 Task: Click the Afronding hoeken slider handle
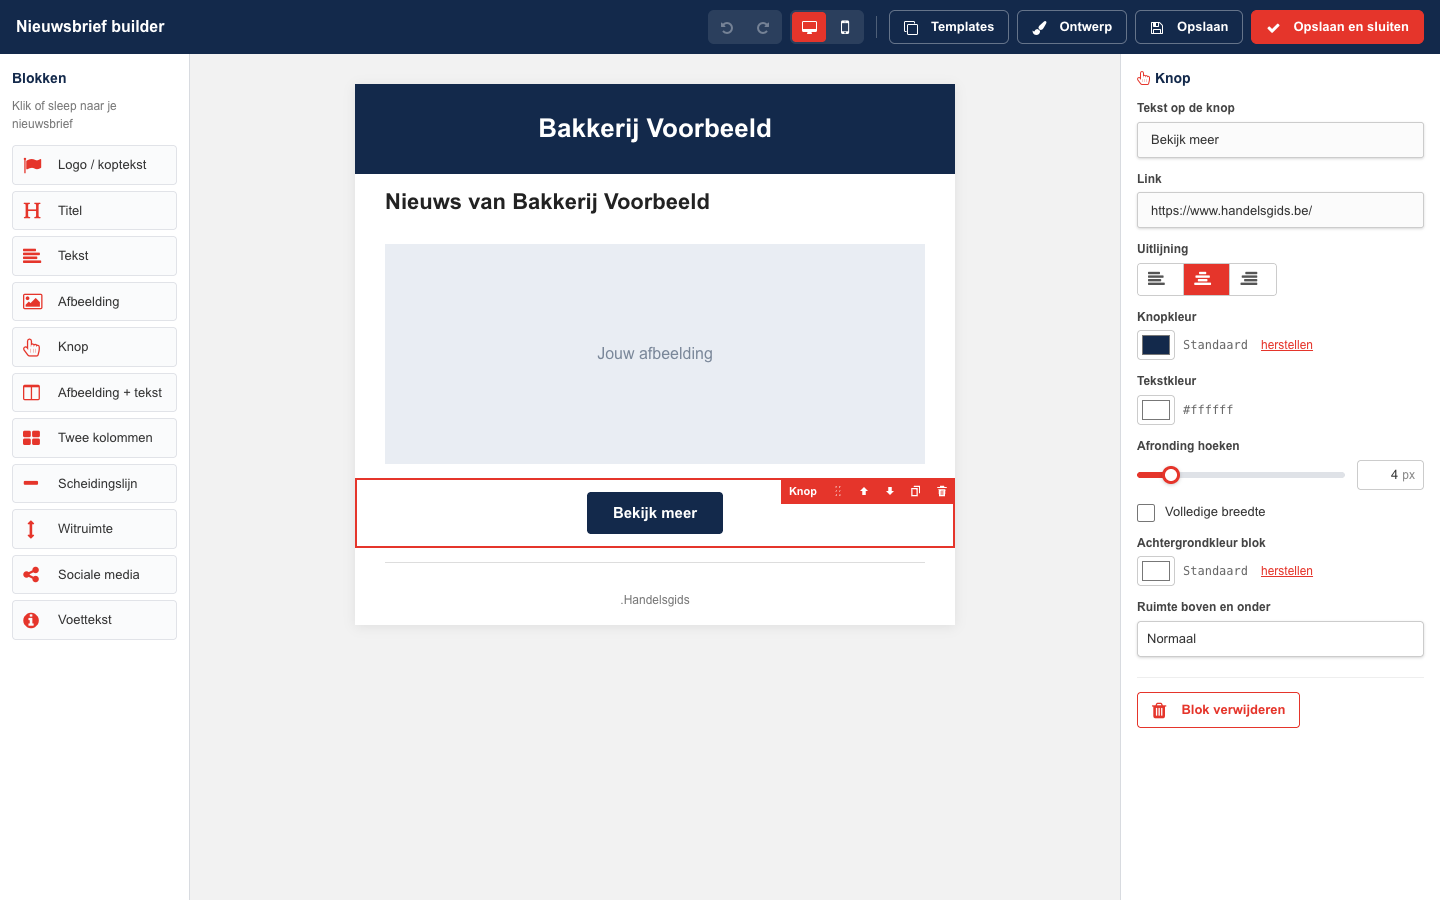[1171, 475]
